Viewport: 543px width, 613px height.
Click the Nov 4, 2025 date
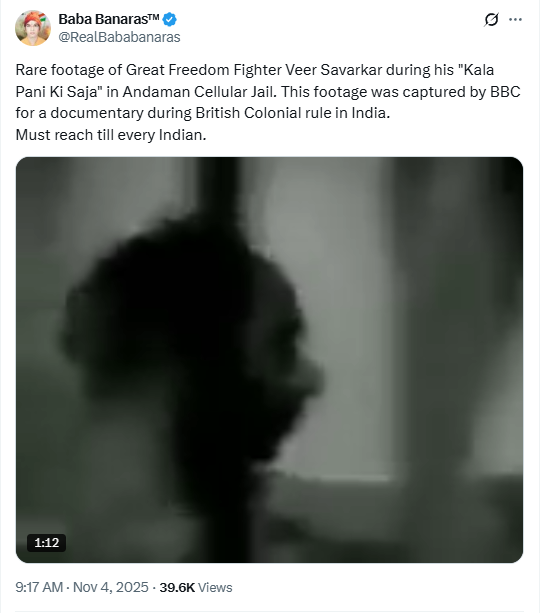pos(111,587)
